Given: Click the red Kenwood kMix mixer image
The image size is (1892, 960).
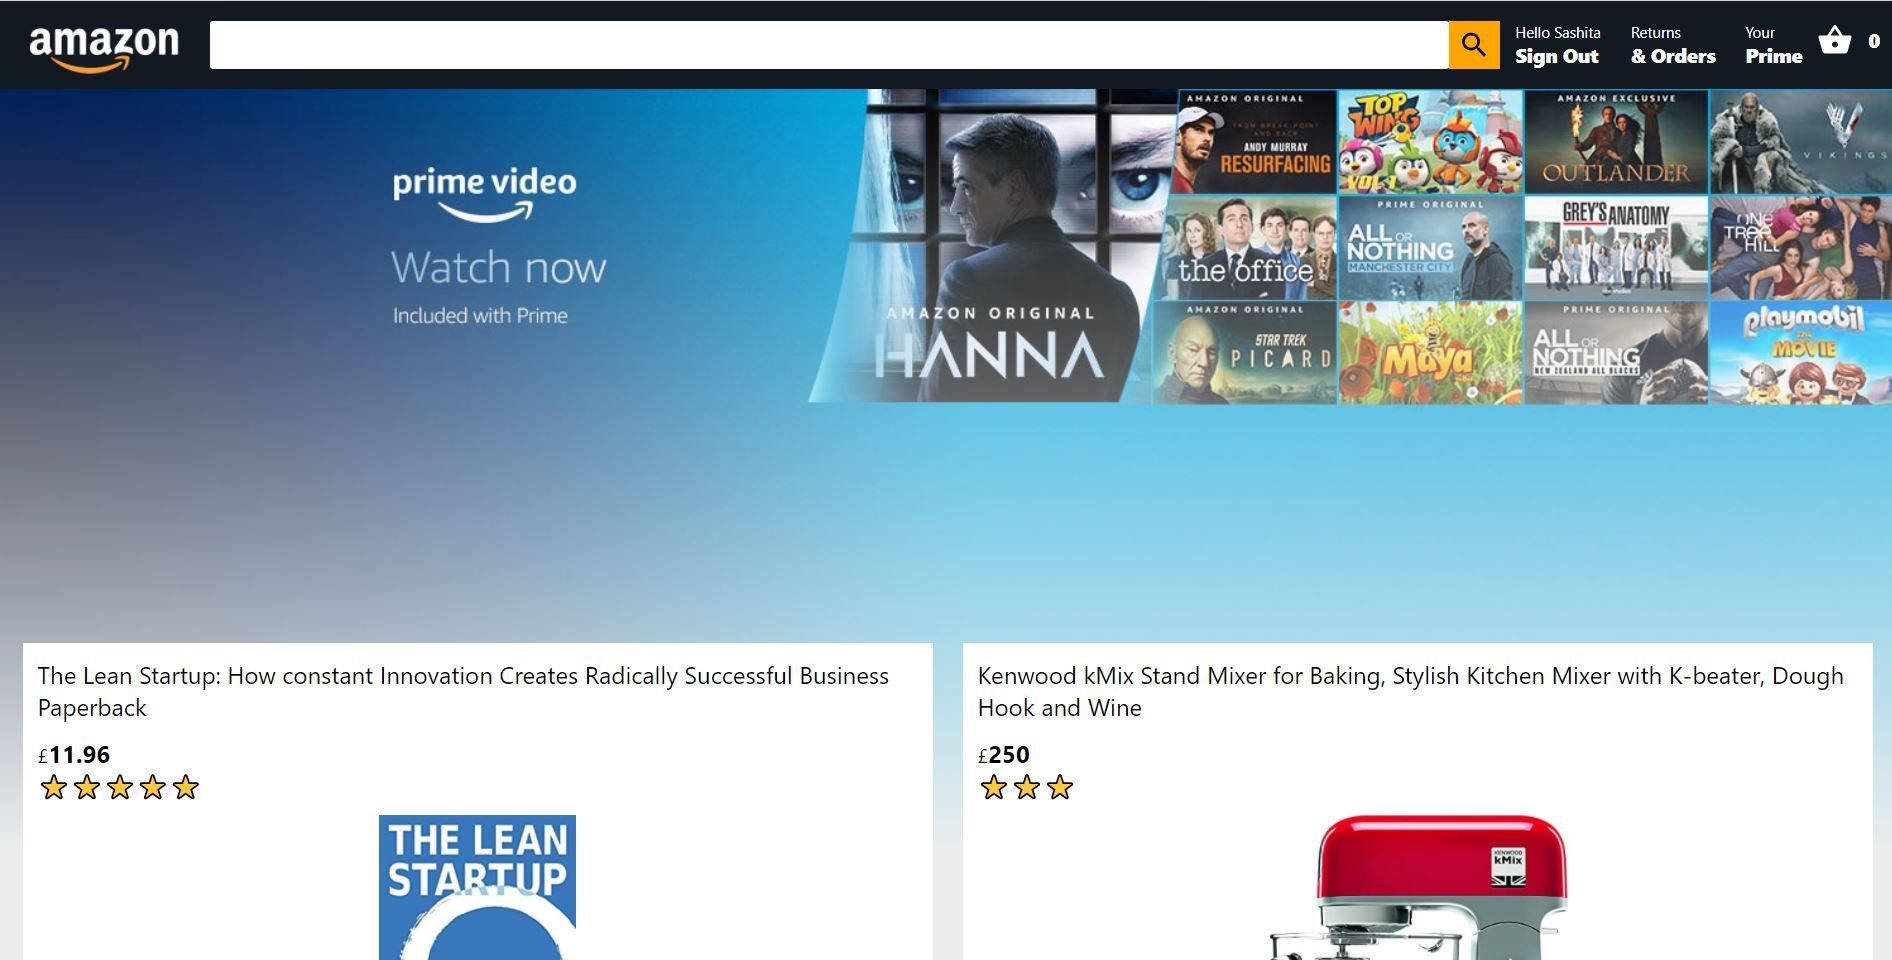Looking at the screenshot, I should point(1418,887).
